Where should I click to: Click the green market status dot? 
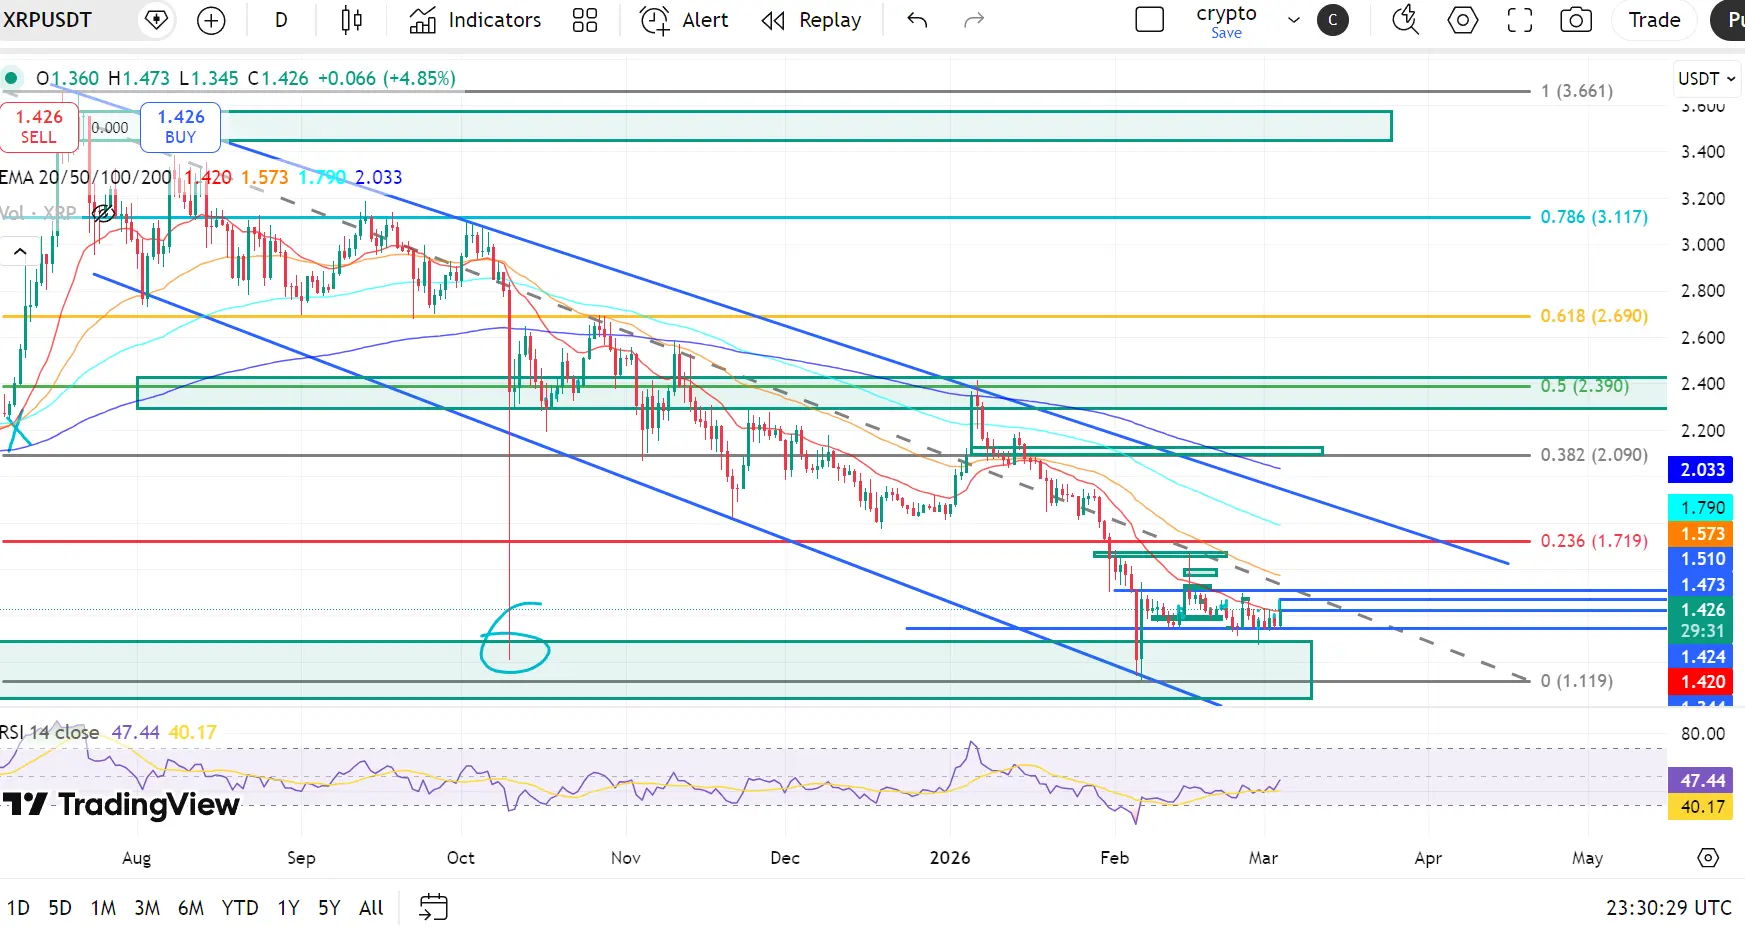(11, 78)
